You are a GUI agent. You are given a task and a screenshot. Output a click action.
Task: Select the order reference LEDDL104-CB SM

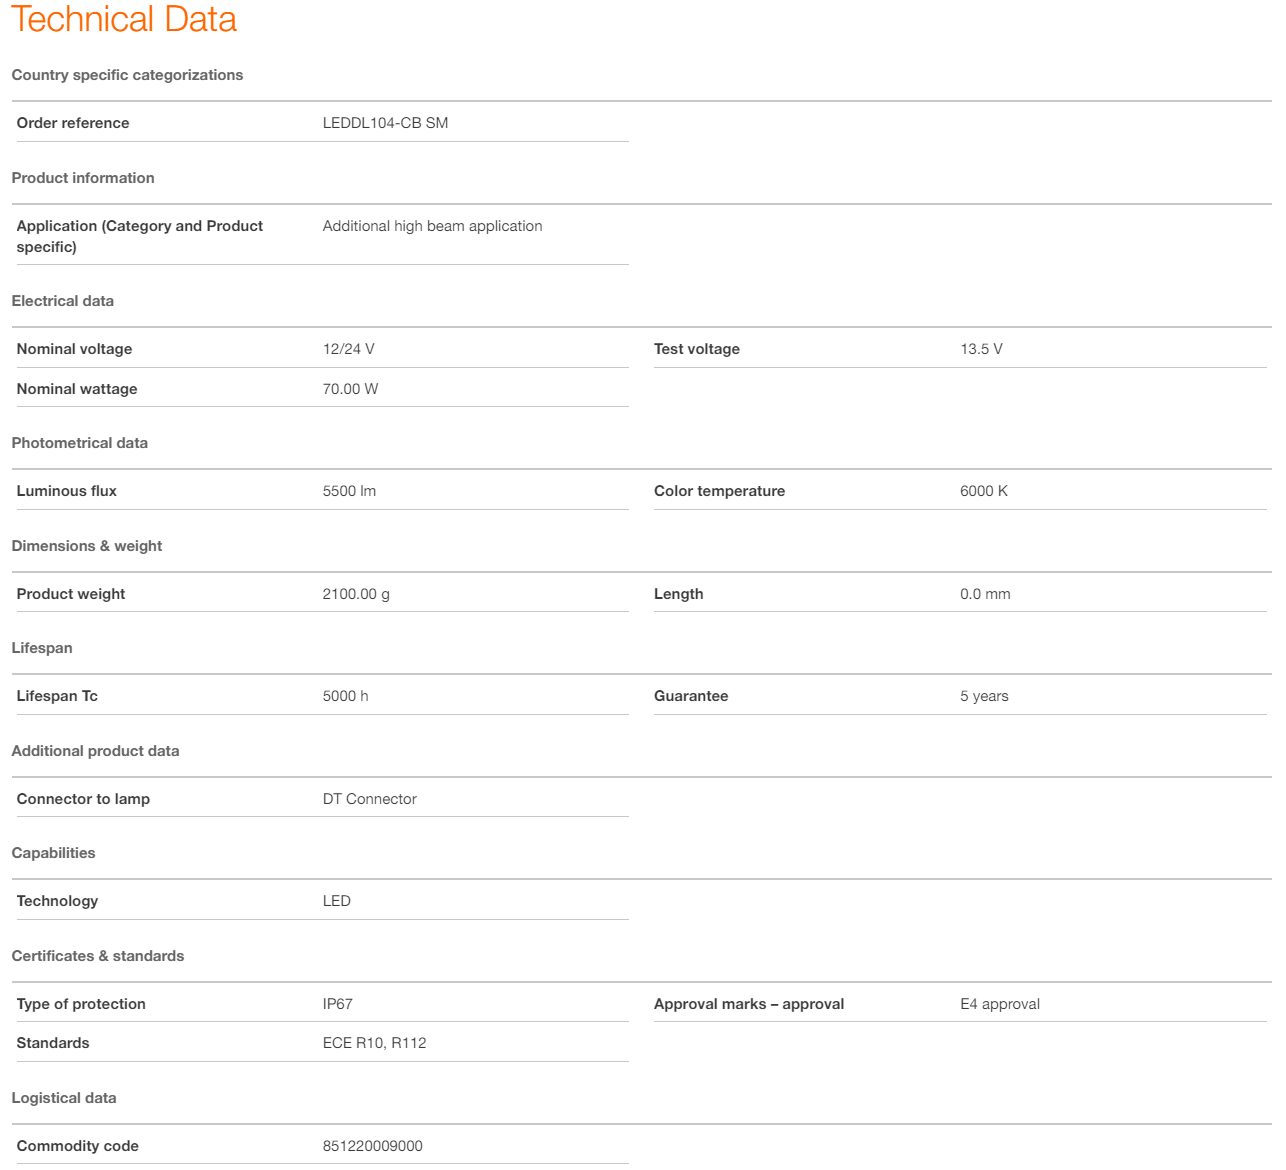tap(385, 123)
